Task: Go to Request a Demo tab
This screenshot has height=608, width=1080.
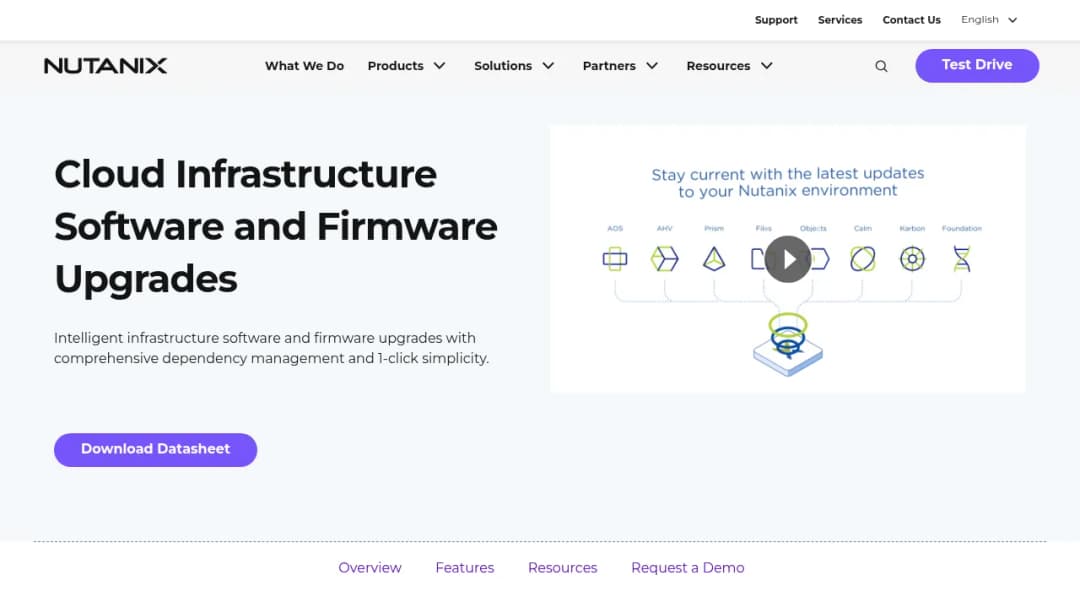Action: 687,568
